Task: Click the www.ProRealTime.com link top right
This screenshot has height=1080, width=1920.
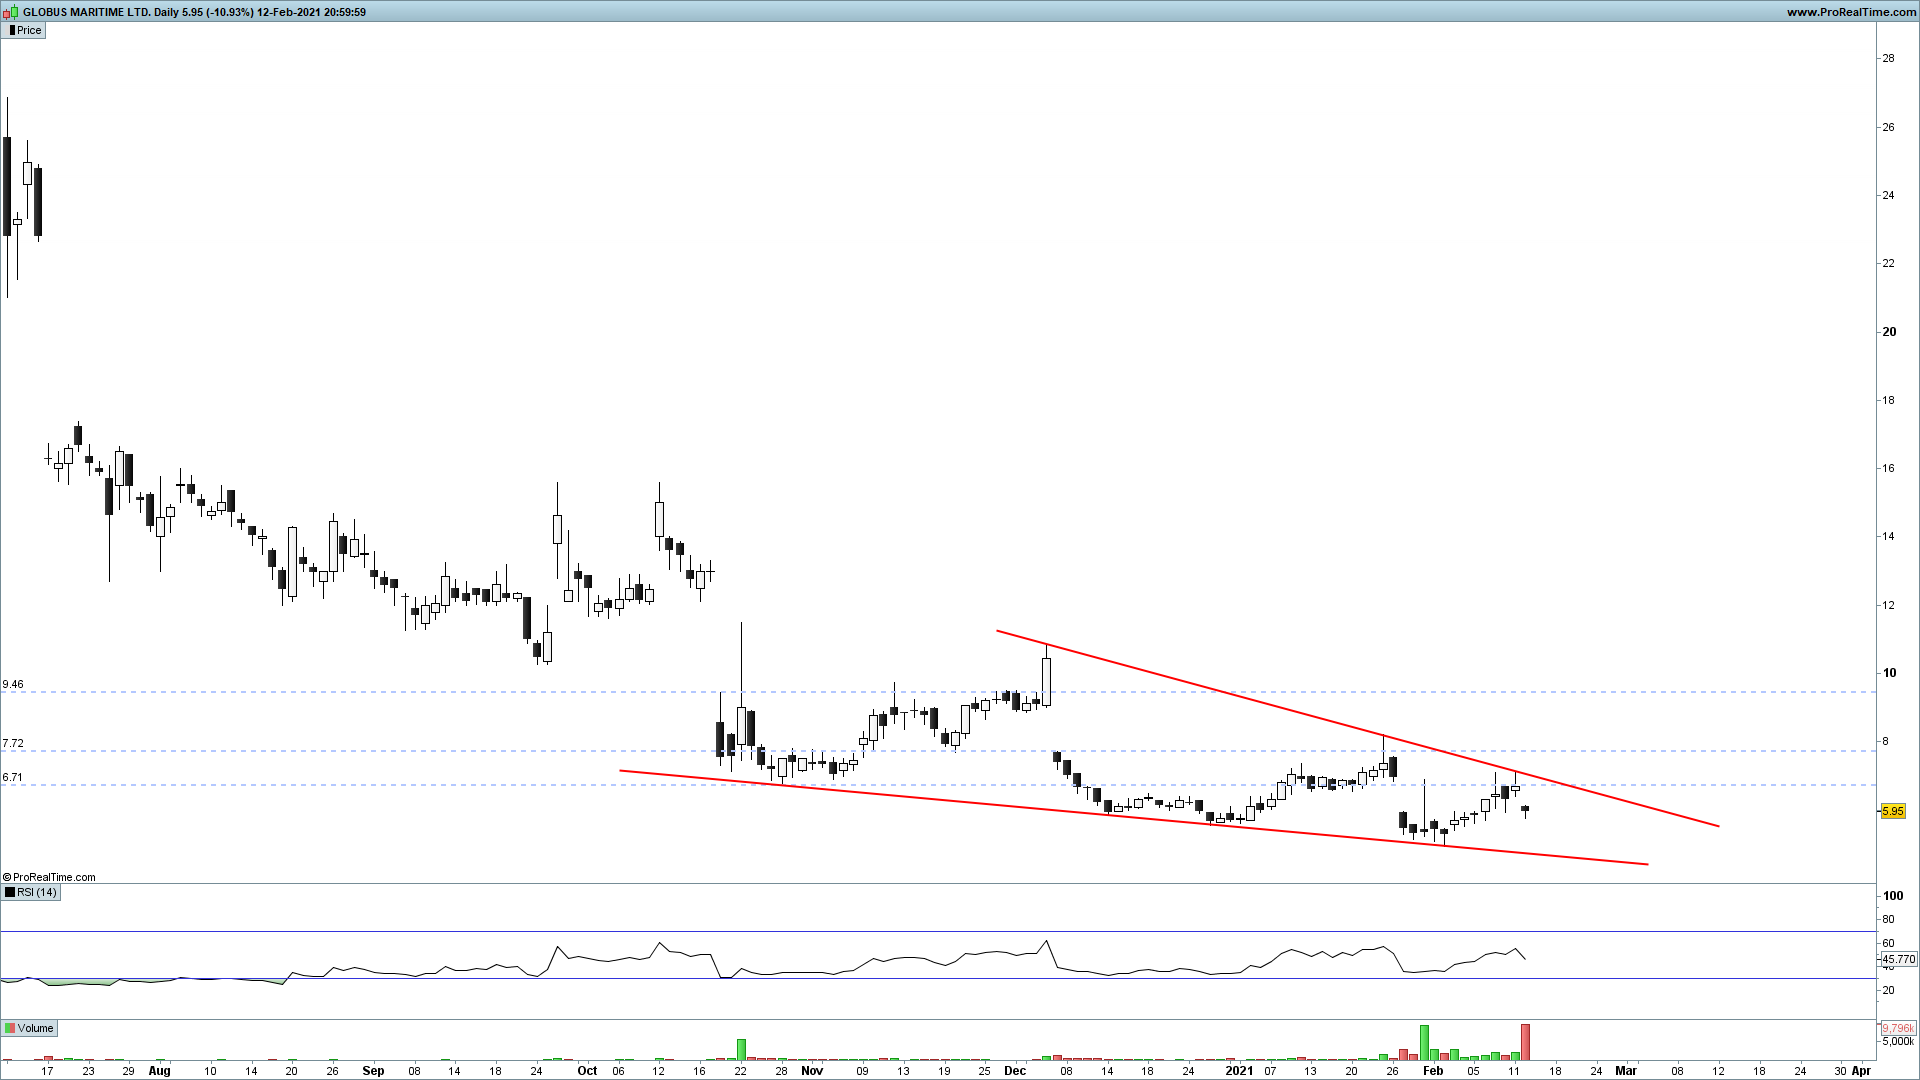Action: click(x=1851, y=12)
